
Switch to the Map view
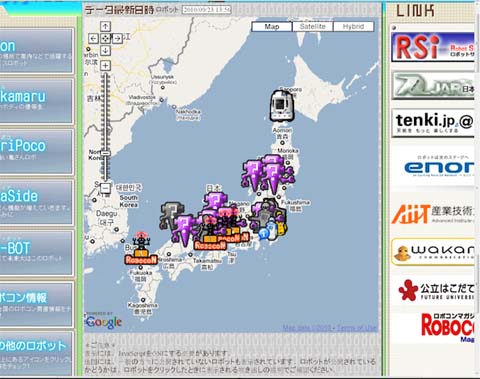tap(272, 26)
